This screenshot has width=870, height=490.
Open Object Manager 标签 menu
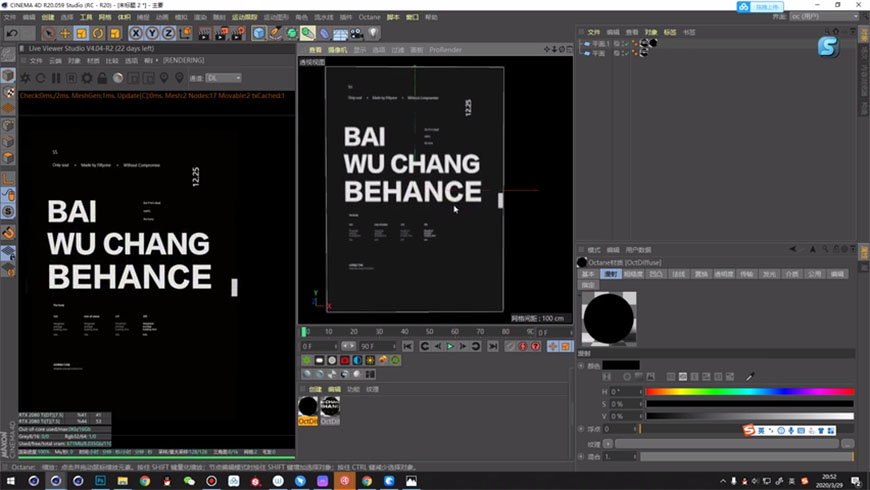point(670,32)
